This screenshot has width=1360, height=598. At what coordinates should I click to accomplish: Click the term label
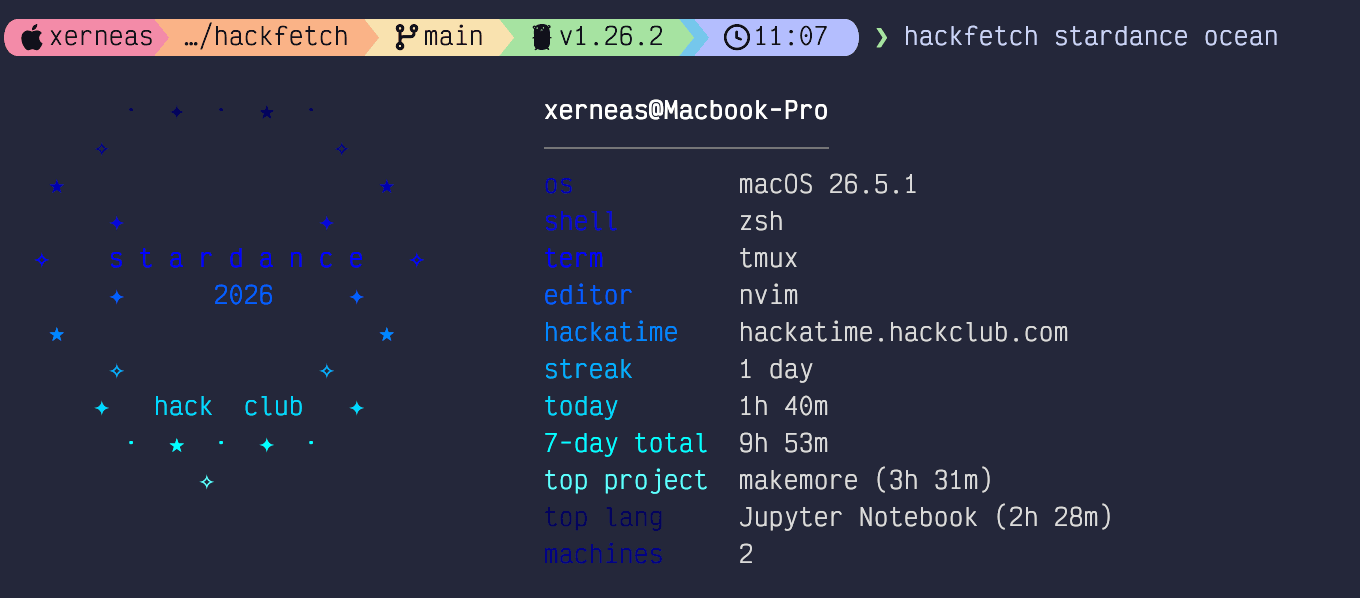tap(574, 259)
